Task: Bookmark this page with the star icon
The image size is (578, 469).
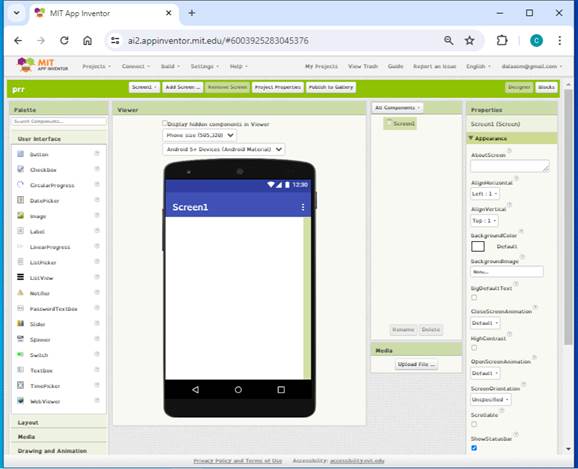Action: (469, 41)
